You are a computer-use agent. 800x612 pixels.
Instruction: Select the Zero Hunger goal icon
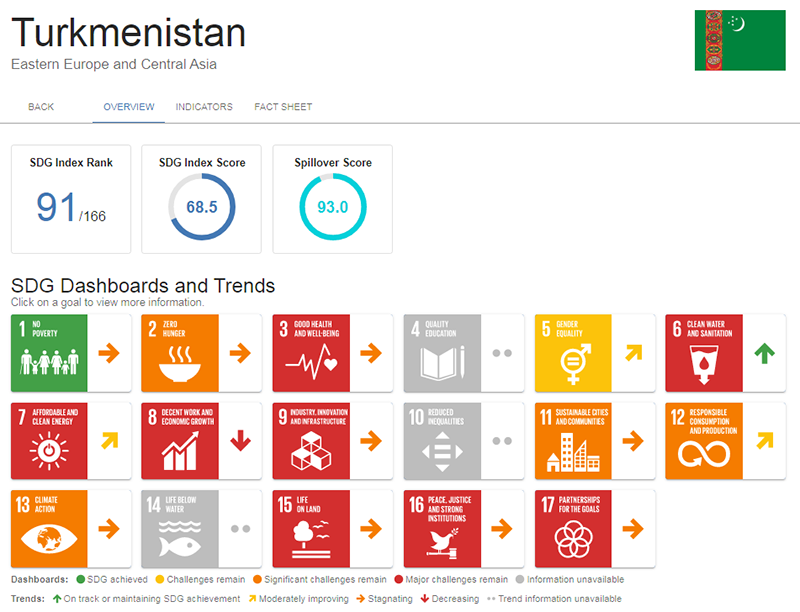click(180, 353)
